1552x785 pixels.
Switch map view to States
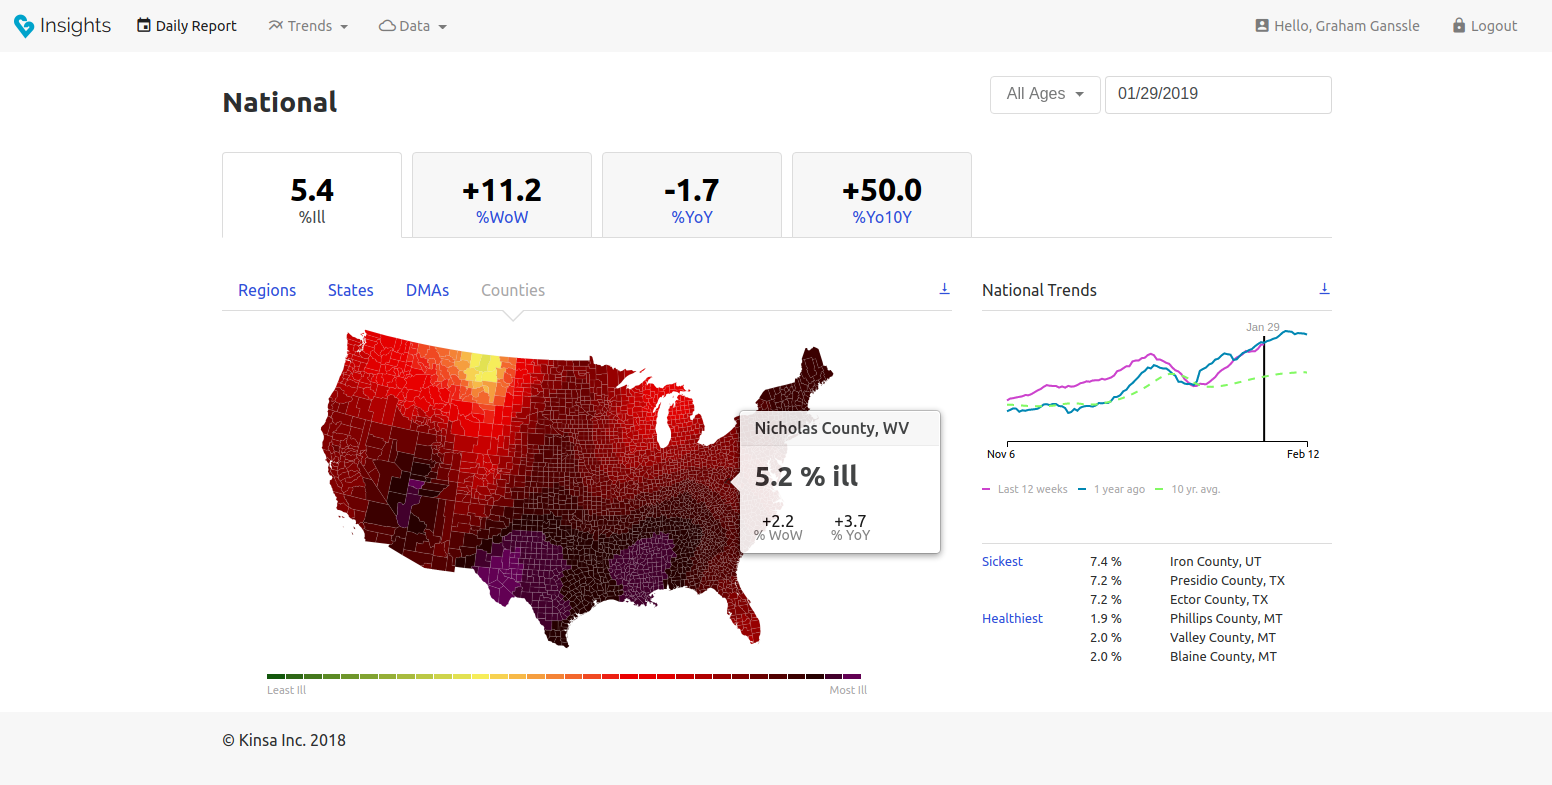pos(351,290)
